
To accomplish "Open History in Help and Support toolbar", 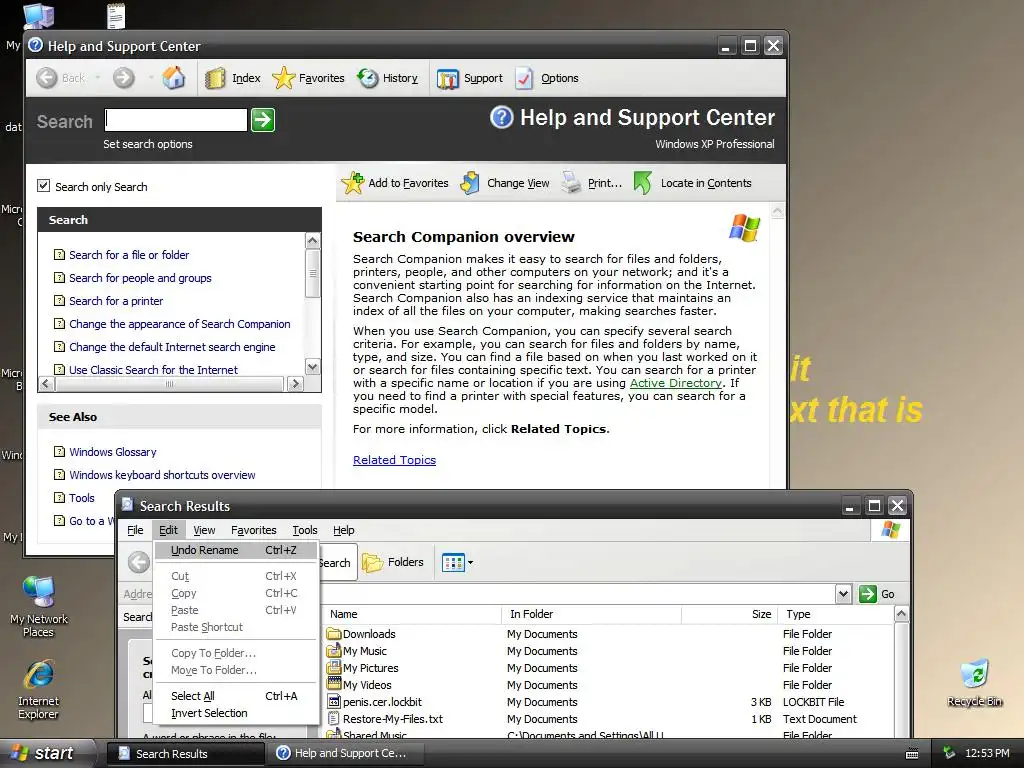I will (x=388, y=78).
